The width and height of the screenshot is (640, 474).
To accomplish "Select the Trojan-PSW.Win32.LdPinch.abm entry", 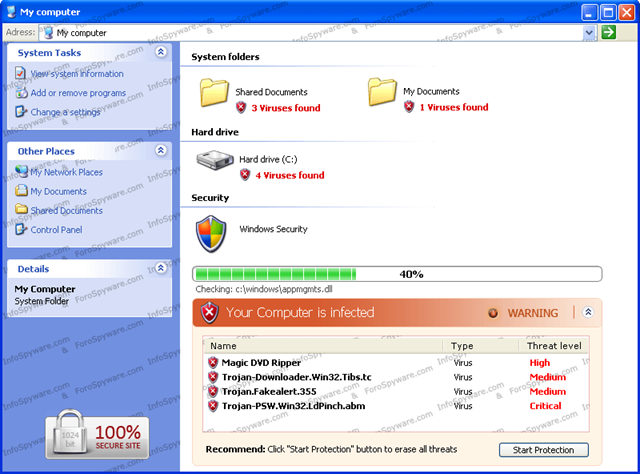I will (x=293, y=406).
